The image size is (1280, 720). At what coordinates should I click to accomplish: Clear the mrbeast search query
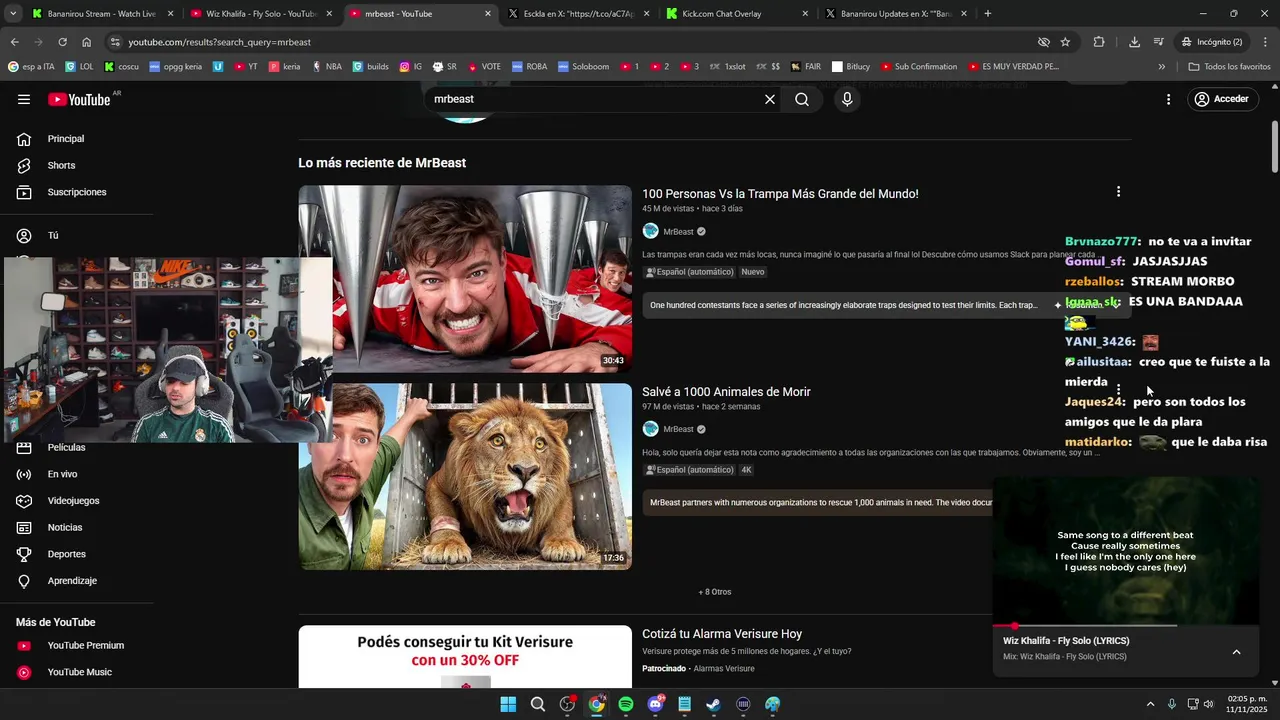[x=770, y=99]
